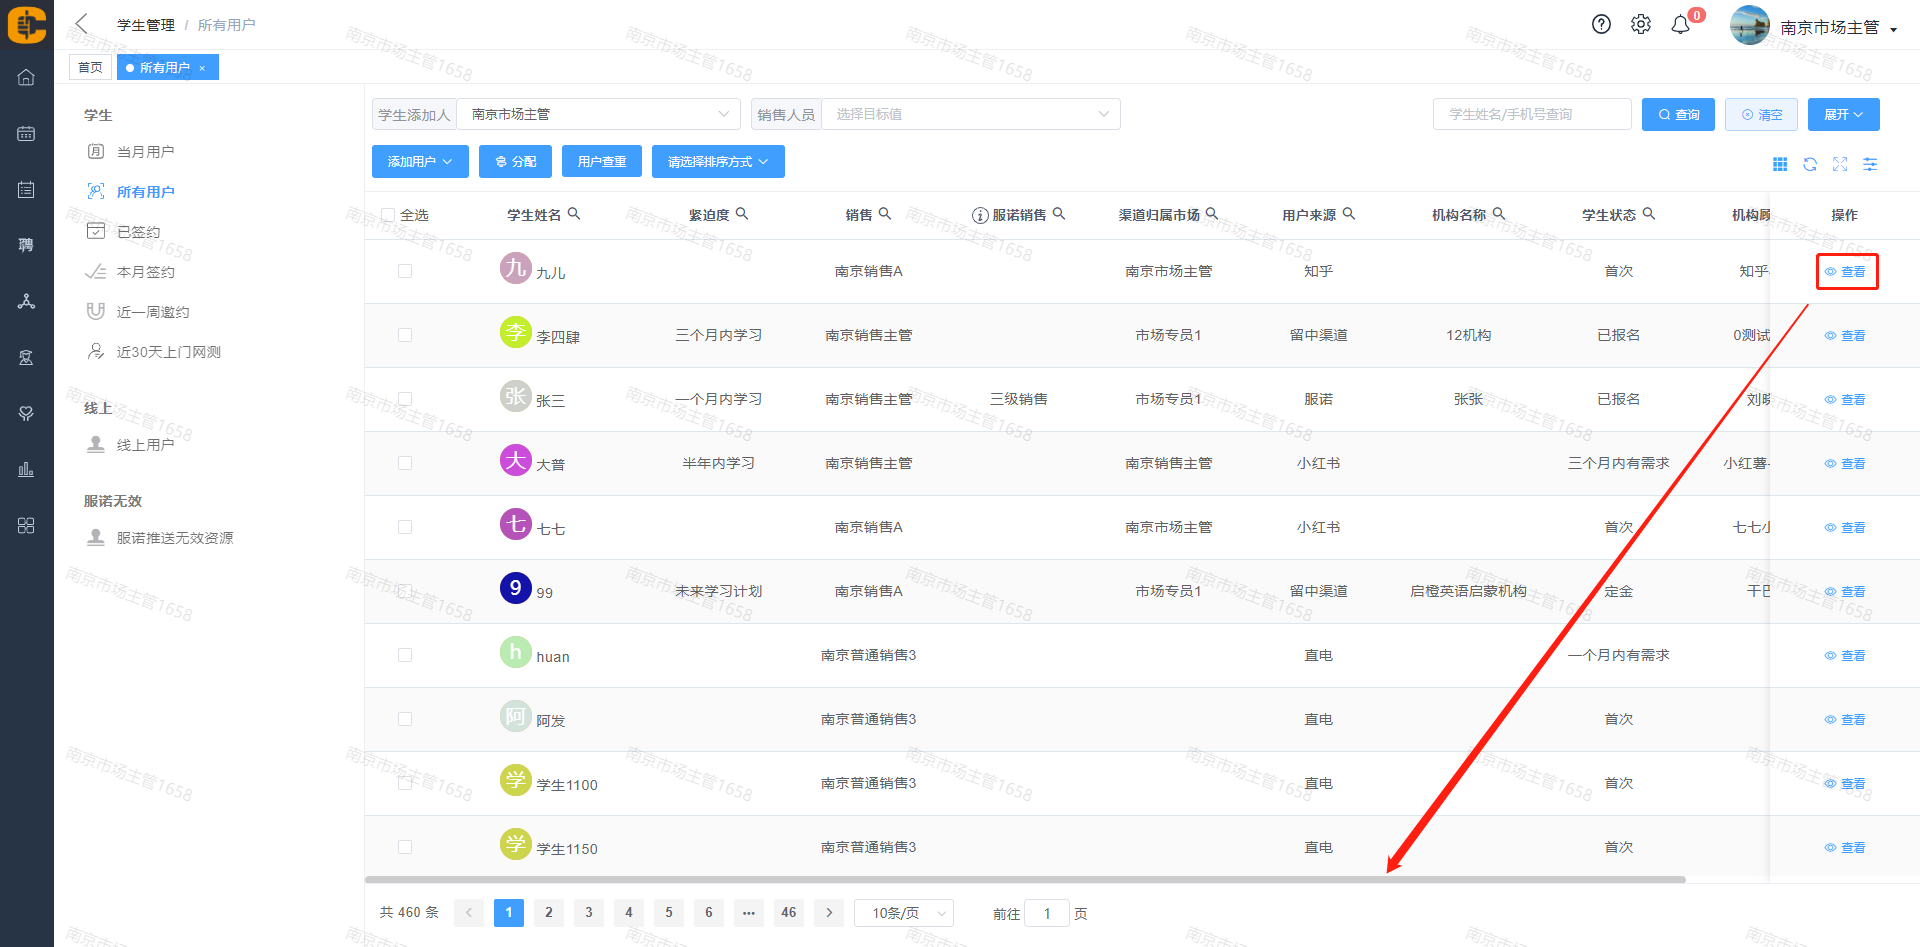Open settings gear icon in header
1920x947 pixels.
pyautogui.click(x=1641, y=25)
